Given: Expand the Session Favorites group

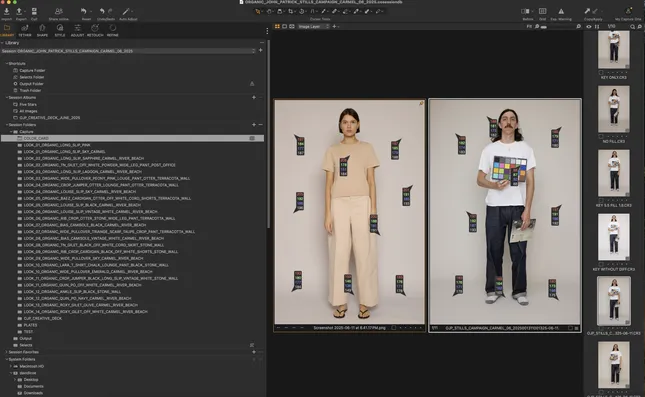Looking at the screenshot, I should tap(7, 352).
